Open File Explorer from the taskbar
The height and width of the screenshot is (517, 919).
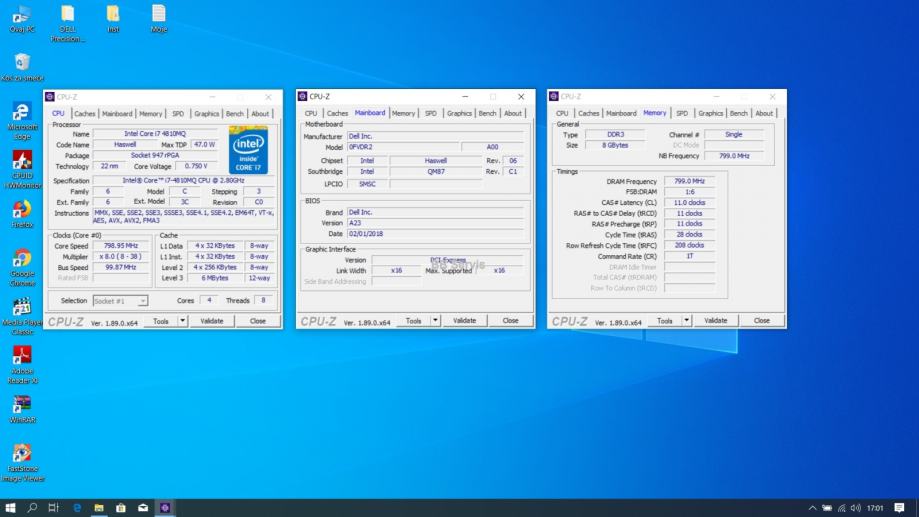click(x=99, y=507)
